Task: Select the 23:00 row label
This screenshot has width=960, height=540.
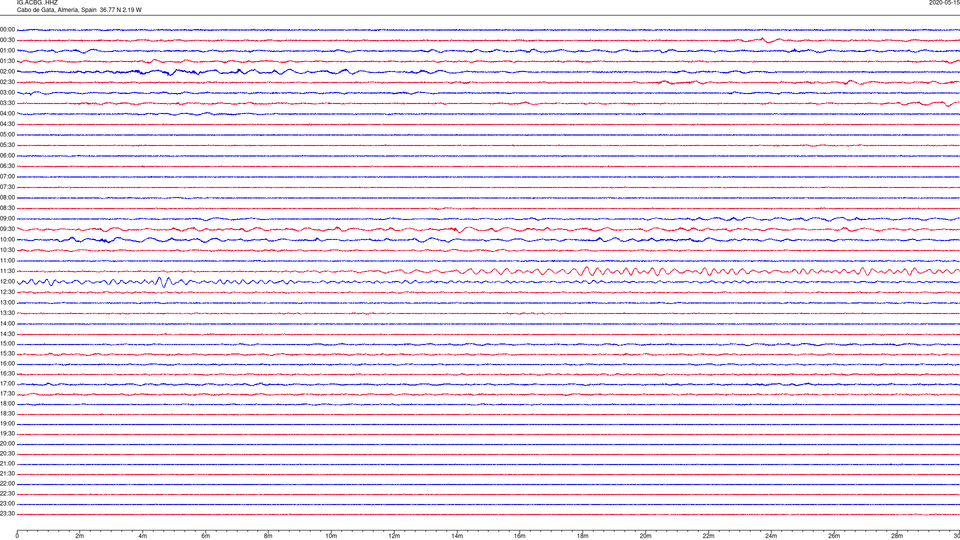Action: [x=7, y=504]
